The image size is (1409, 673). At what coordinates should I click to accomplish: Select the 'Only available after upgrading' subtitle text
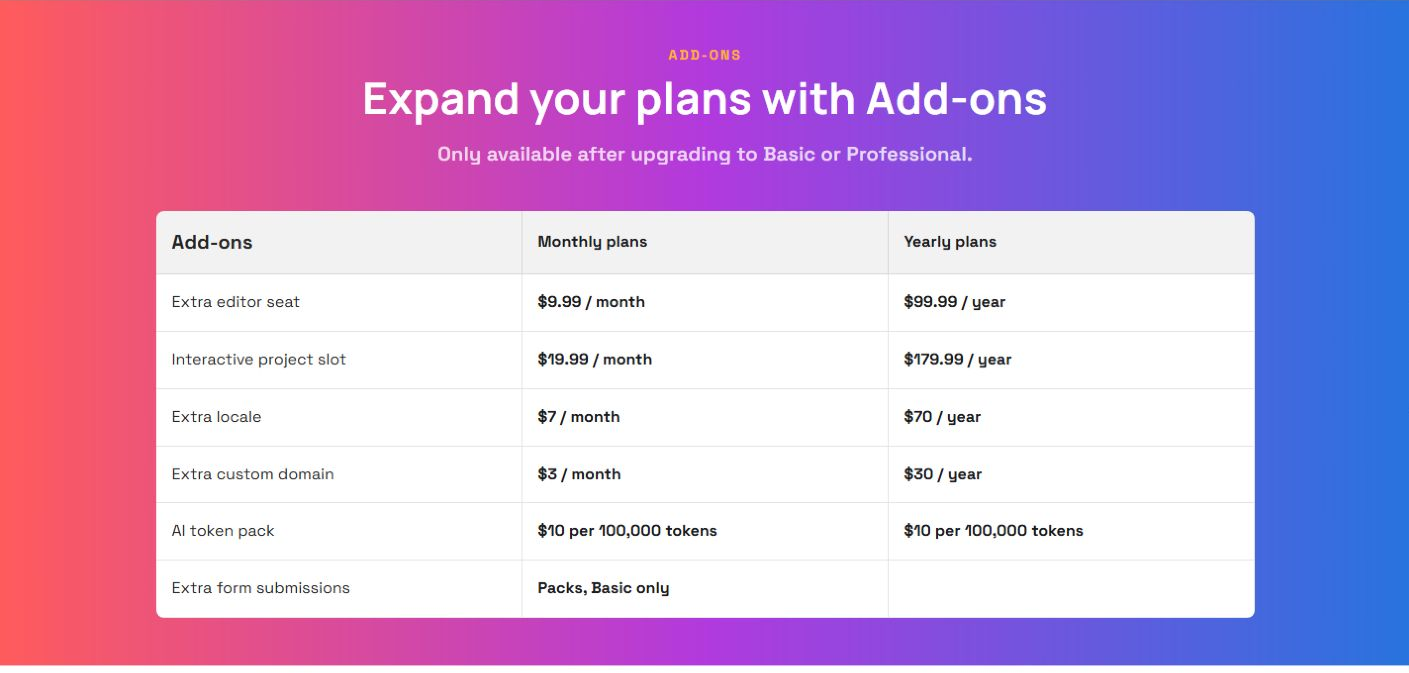705,155
